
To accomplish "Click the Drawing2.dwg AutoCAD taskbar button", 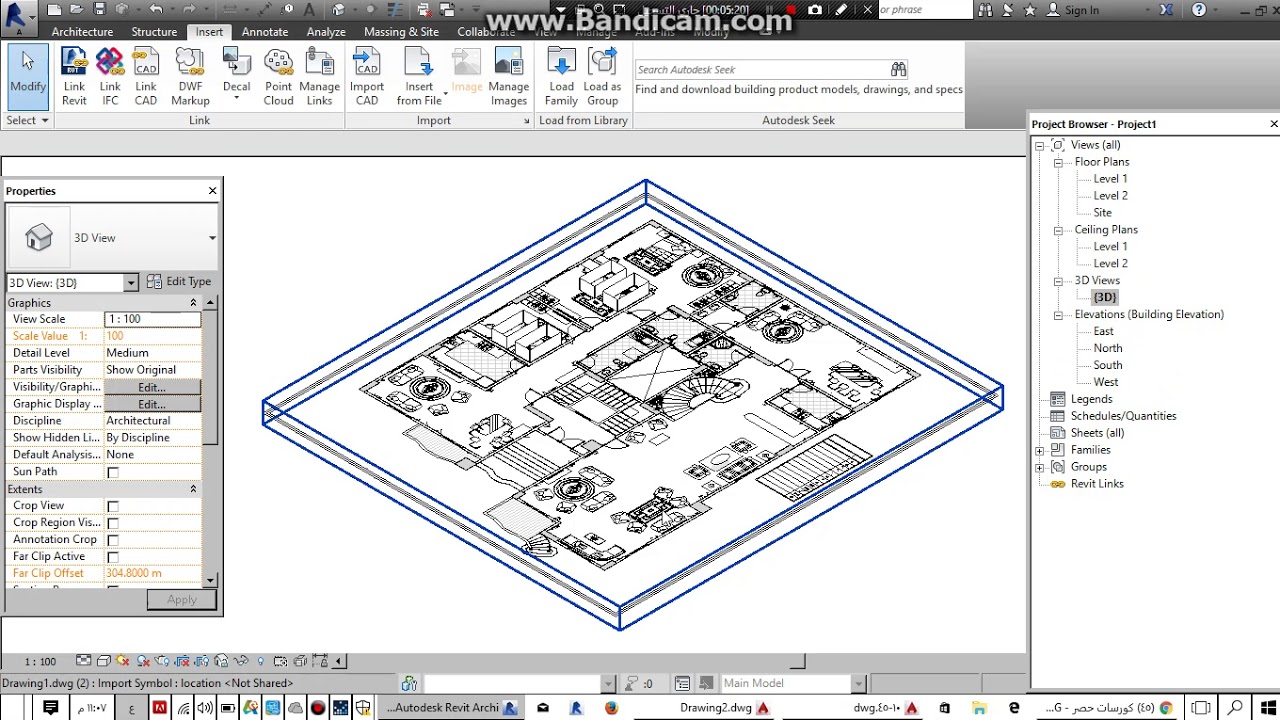I will coord(724,708).
